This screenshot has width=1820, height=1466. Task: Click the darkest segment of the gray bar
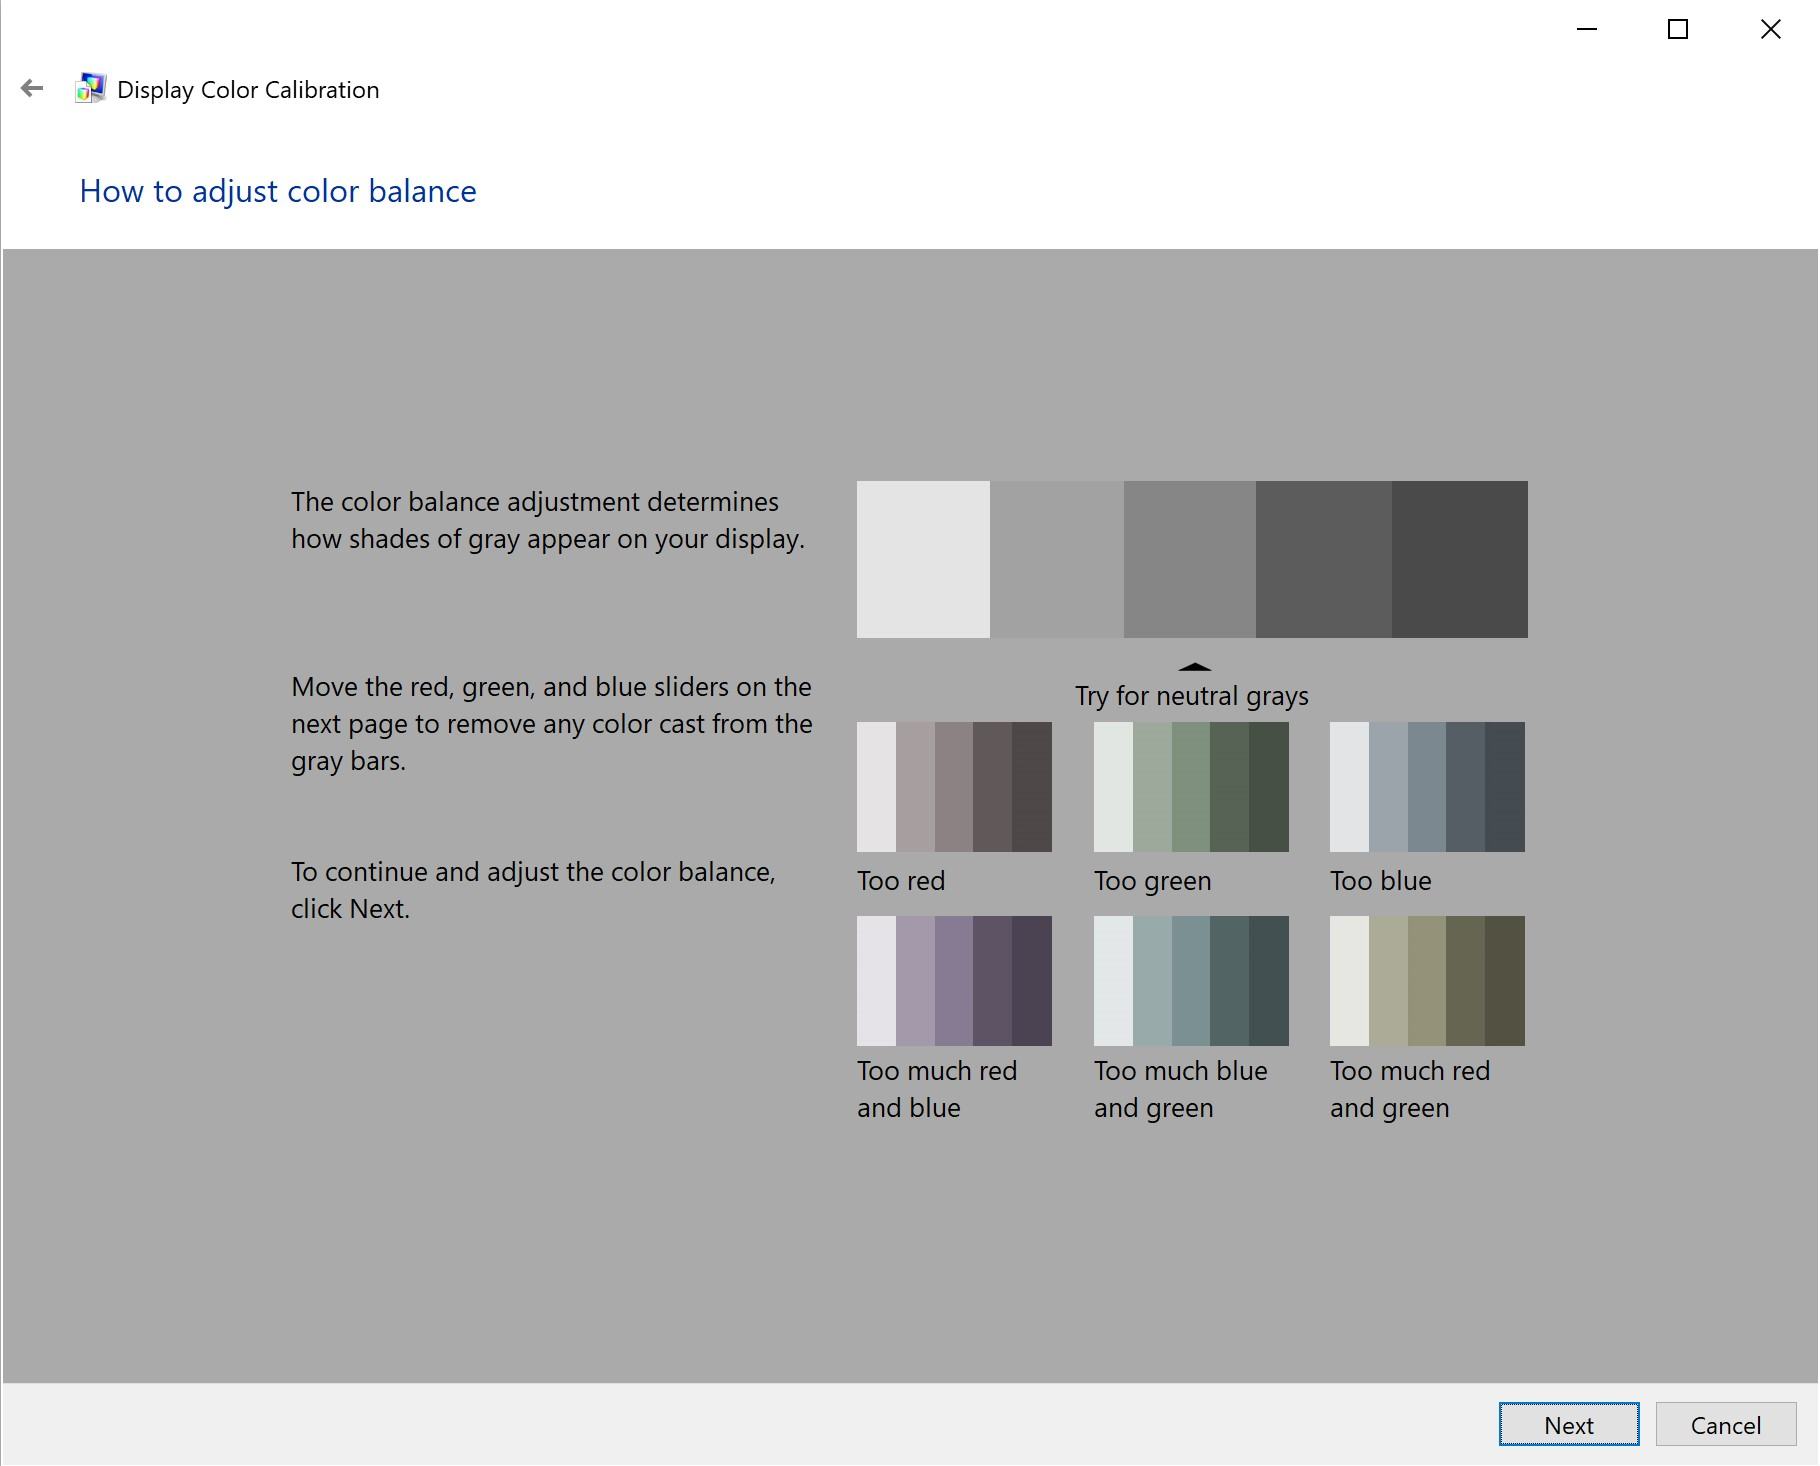[x=1460, y=558]
